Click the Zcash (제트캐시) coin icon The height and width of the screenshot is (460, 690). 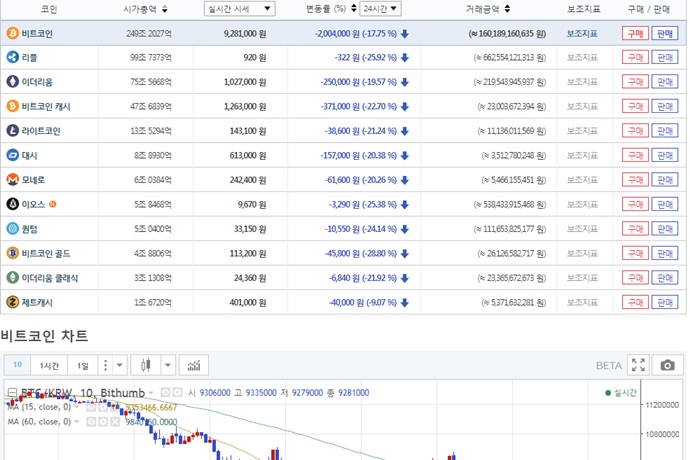tap(12, 302)
